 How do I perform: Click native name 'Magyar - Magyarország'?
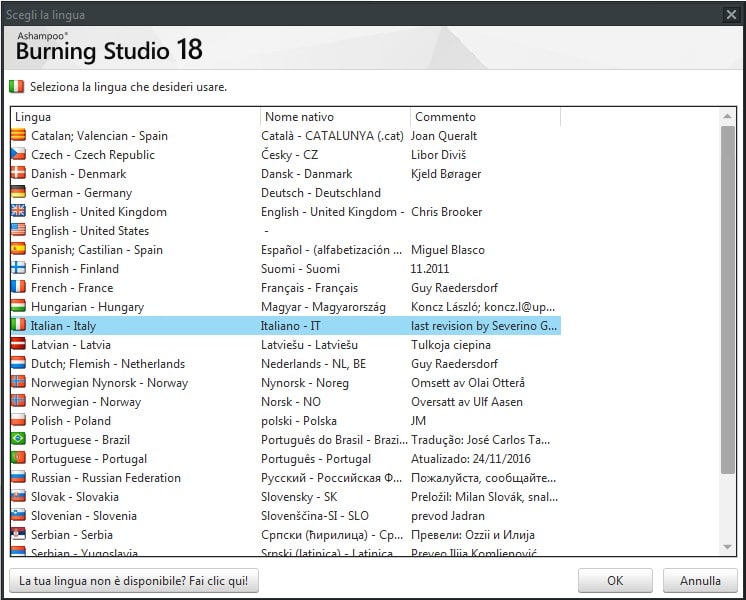click(x=323, y=307)
